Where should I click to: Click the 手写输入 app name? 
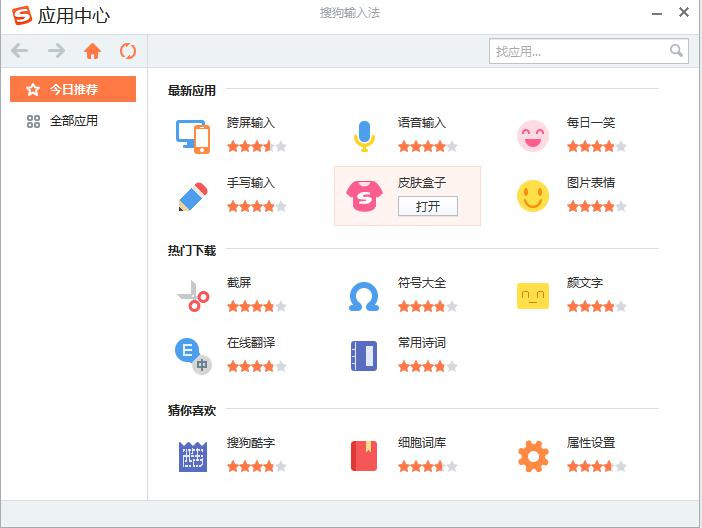click(x=251, y=182)
